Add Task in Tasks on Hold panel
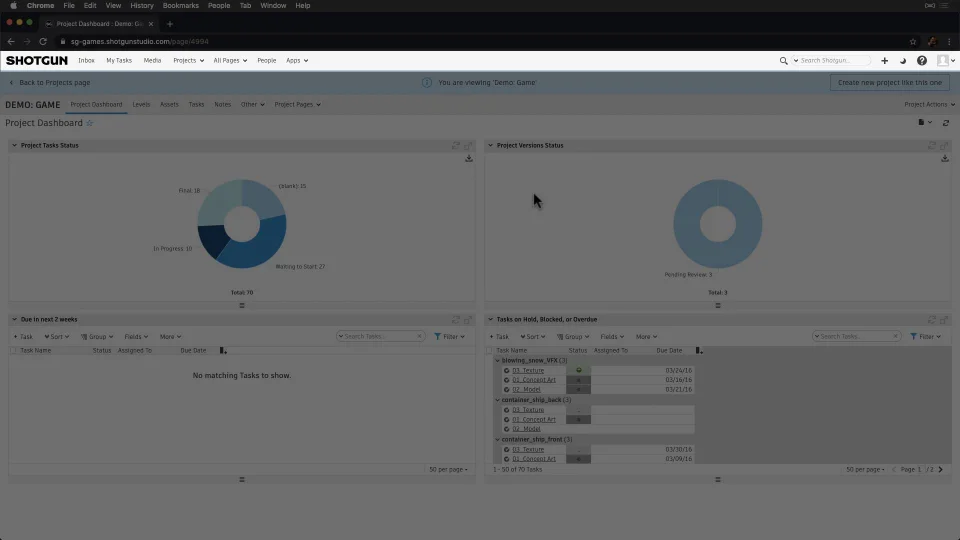 [500, 337]
